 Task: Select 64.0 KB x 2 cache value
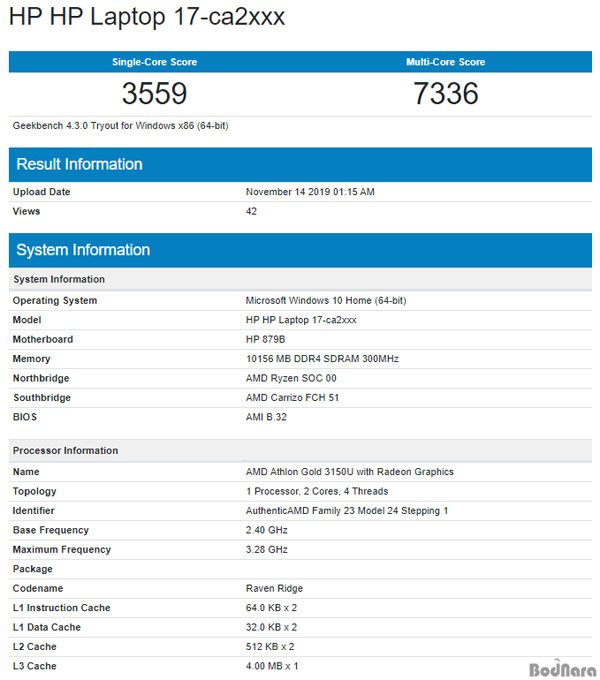(x=271, y=608)
